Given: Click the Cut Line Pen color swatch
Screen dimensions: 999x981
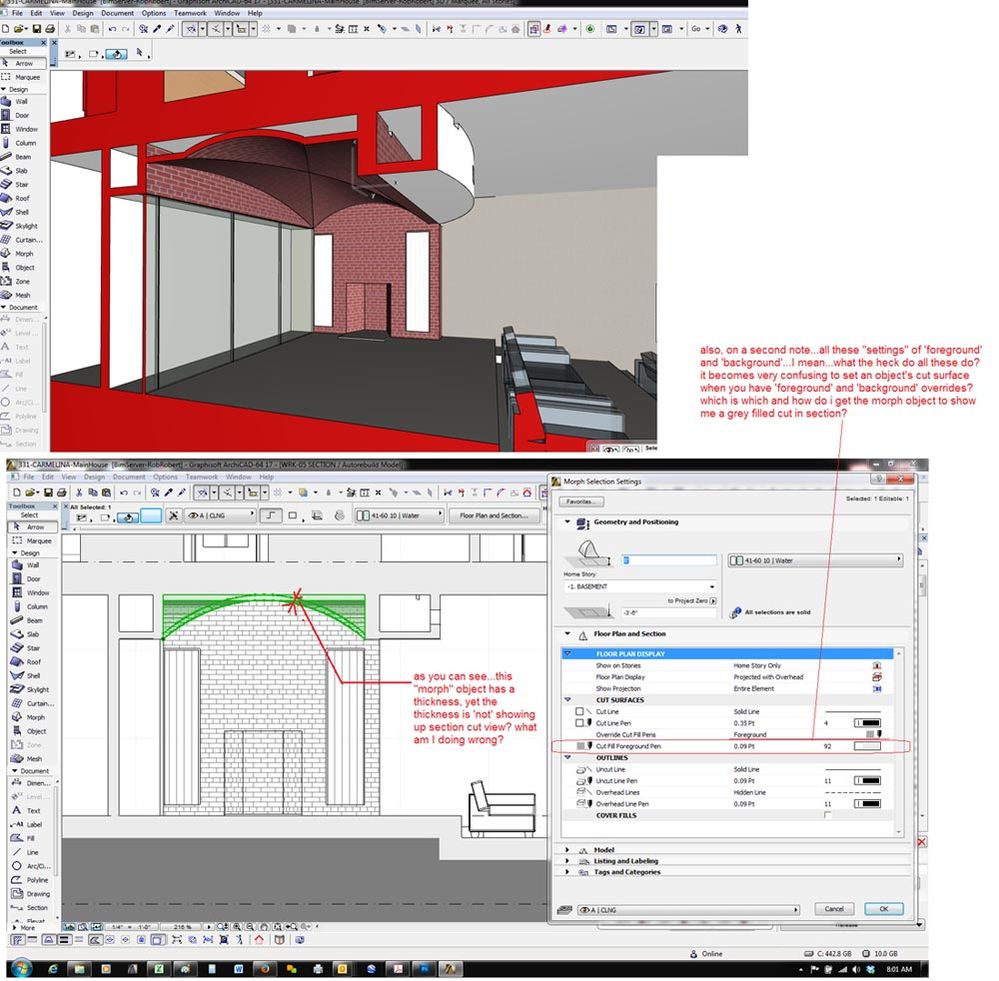Looking at the screenshot, I should point(867,723).
